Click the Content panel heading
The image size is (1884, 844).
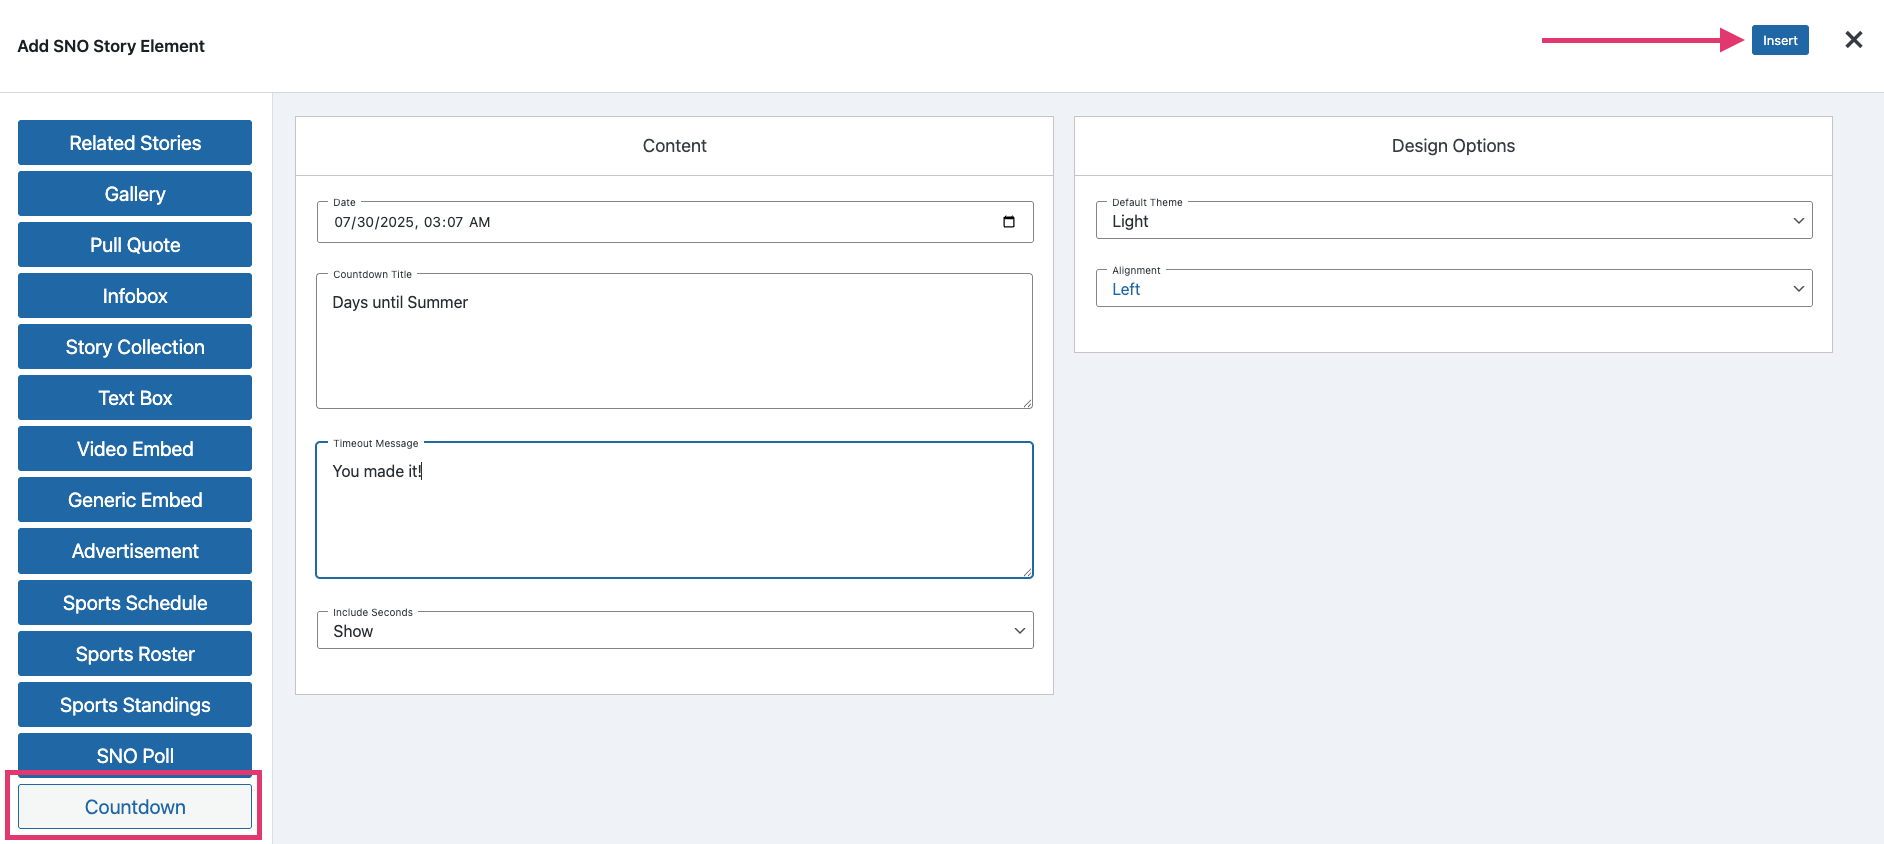(675, 146)
